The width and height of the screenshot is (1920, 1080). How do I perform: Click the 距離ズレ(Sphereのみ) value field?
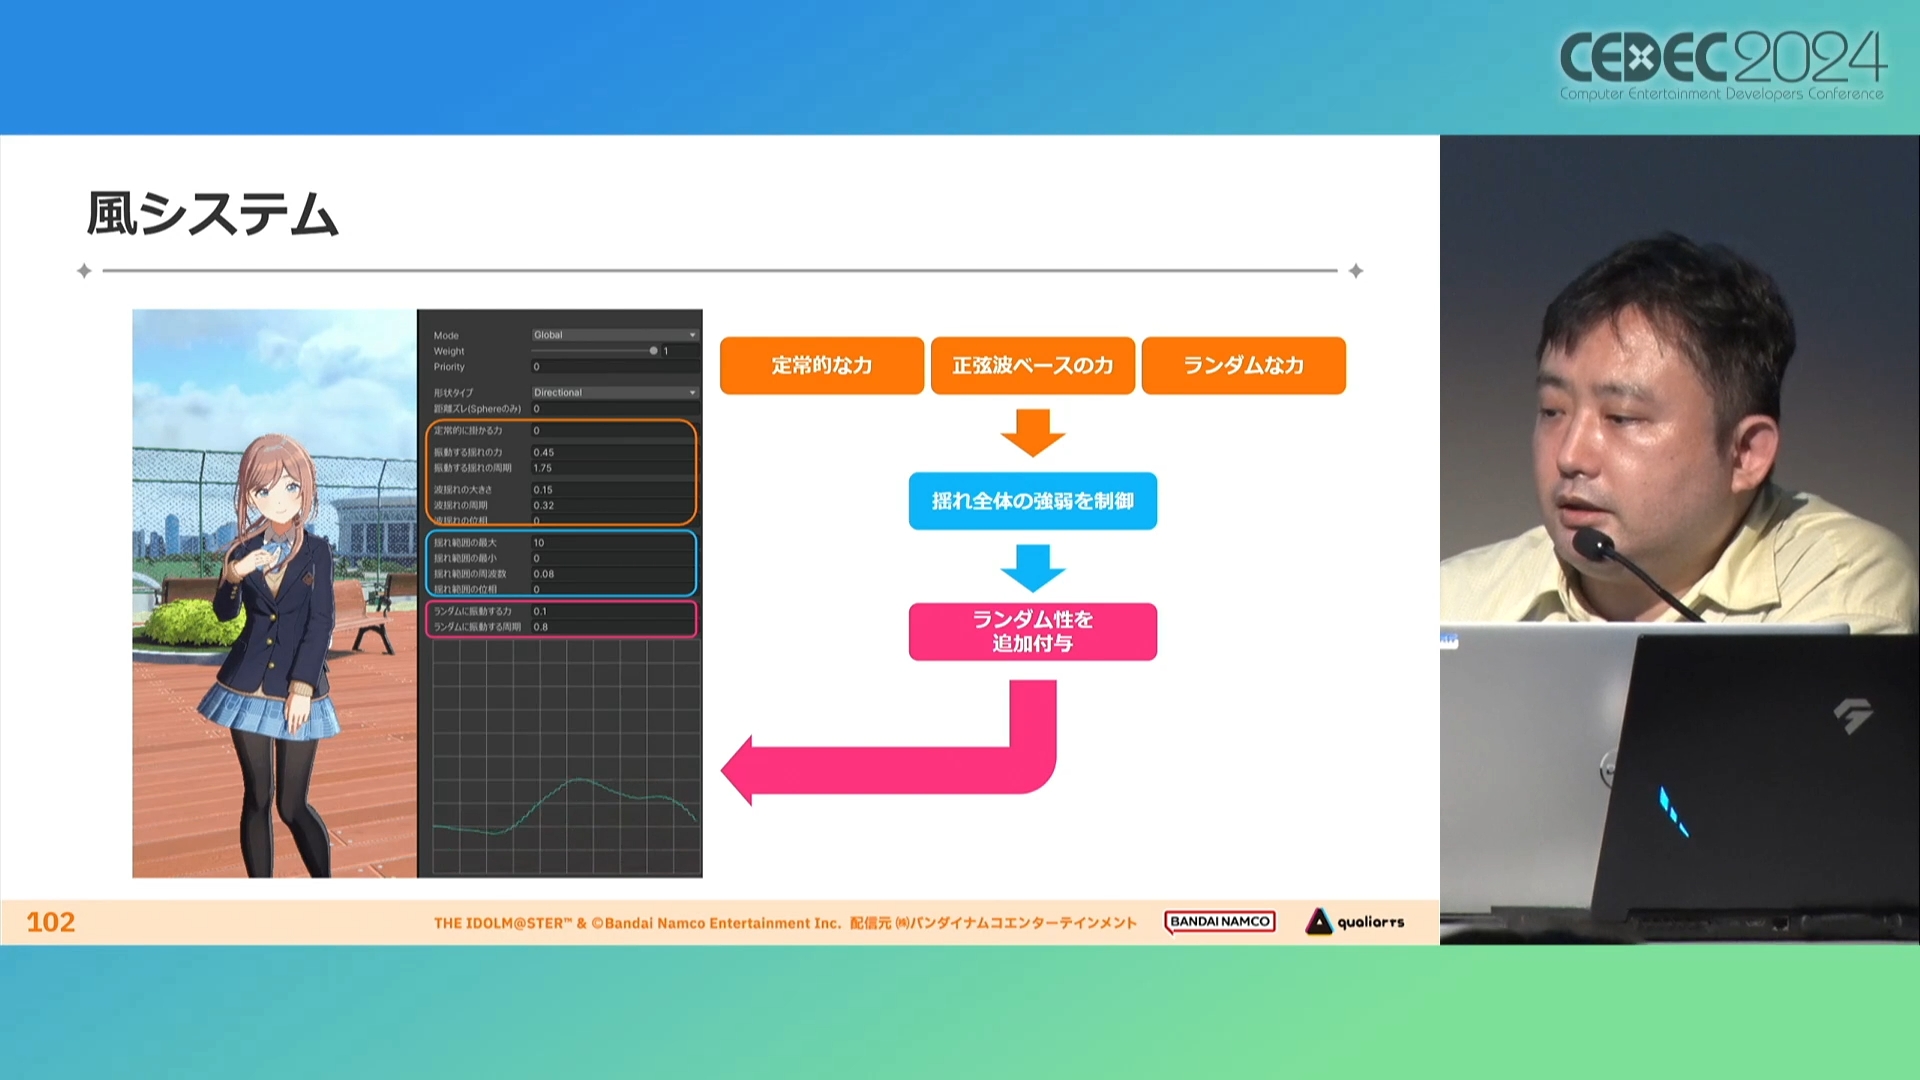[615, 409]
